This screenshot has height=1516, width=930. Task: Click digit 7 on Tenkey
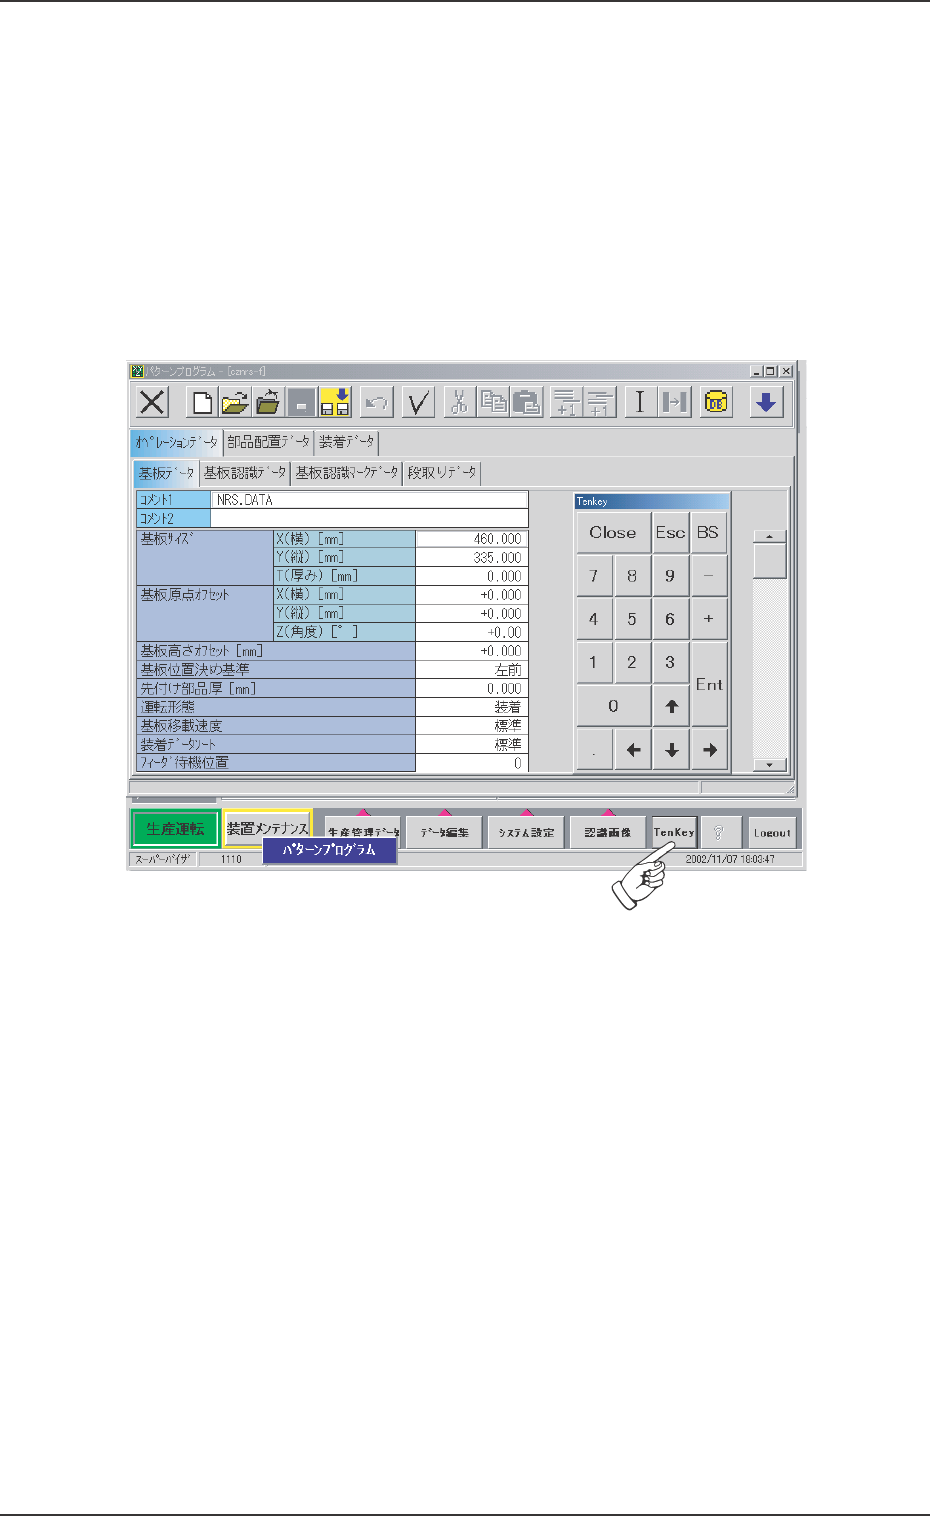[594, 576]
